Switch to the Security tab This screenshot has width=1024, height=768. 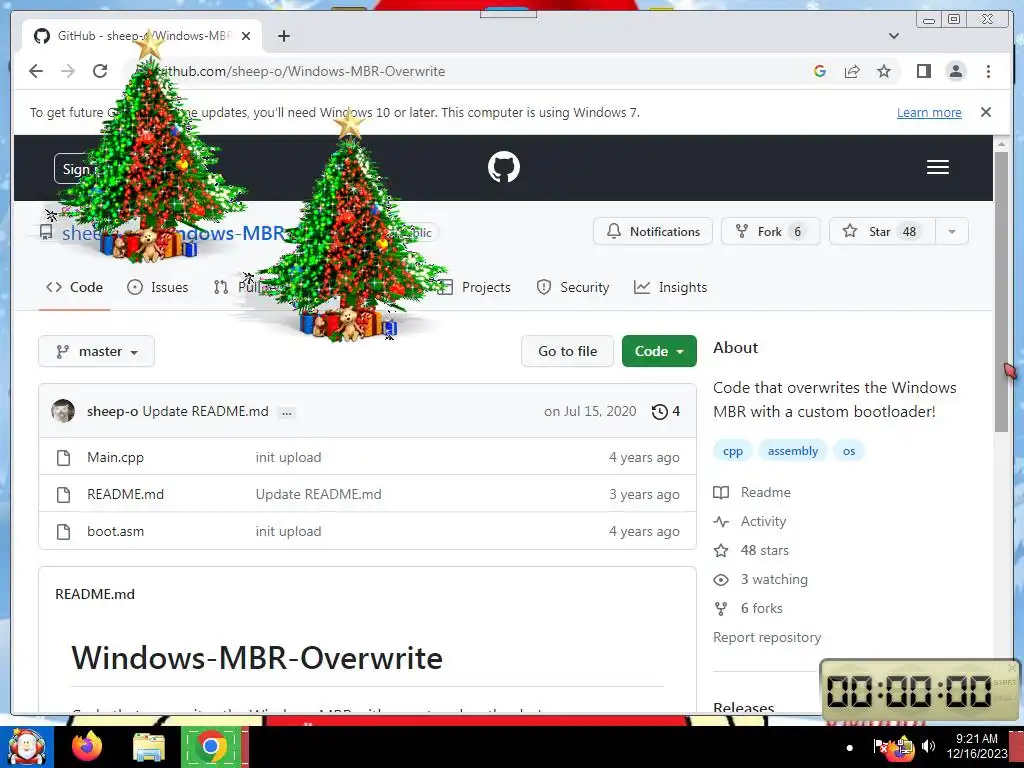[x=573, y=287]
